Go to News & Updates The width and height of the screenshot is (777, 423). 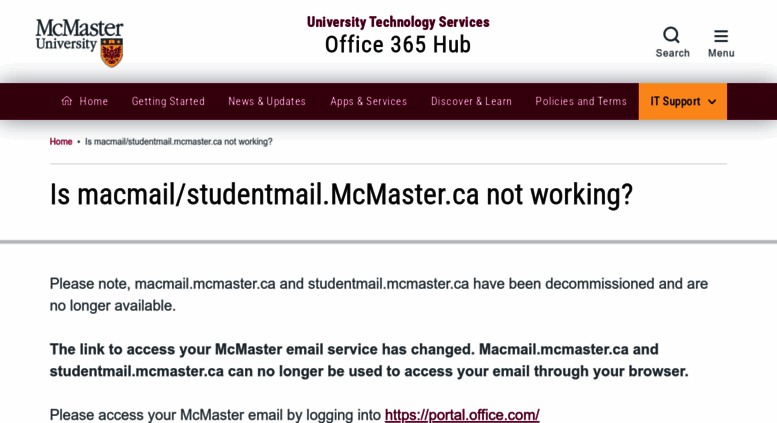coord(267,102)
